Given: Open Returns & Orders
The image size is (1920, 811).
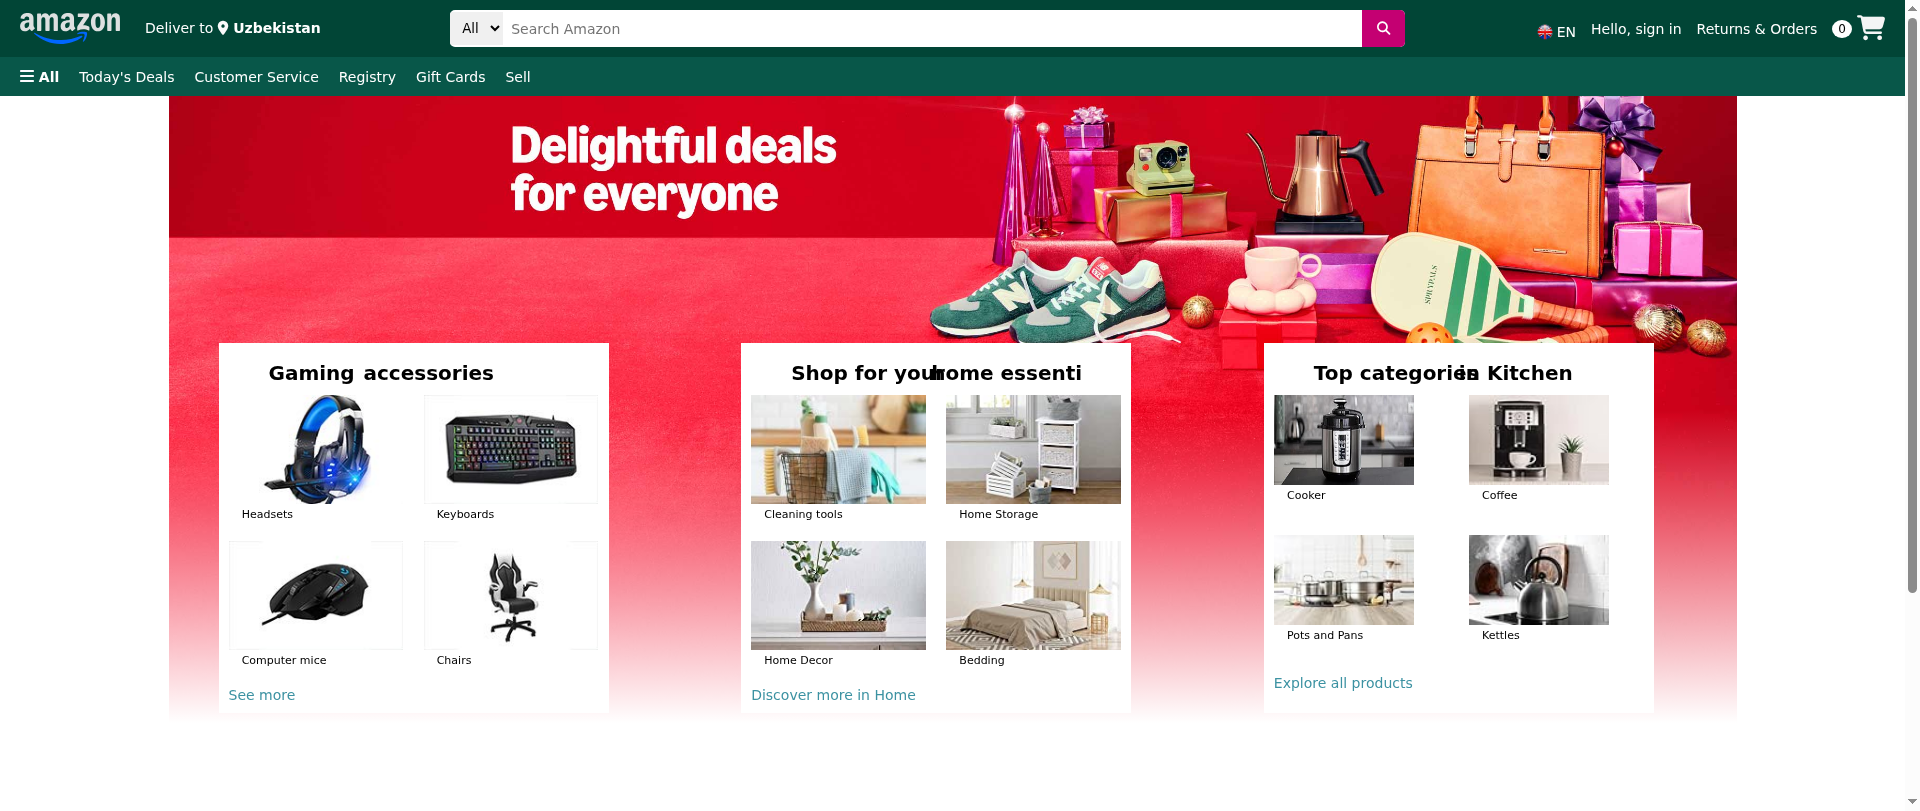Looking at the screenshot, I should click(1756, 29).
